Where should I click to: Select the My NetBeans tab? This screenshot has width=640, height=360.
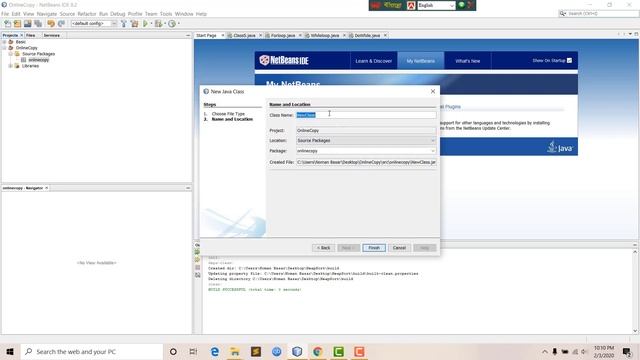[420, 61]
